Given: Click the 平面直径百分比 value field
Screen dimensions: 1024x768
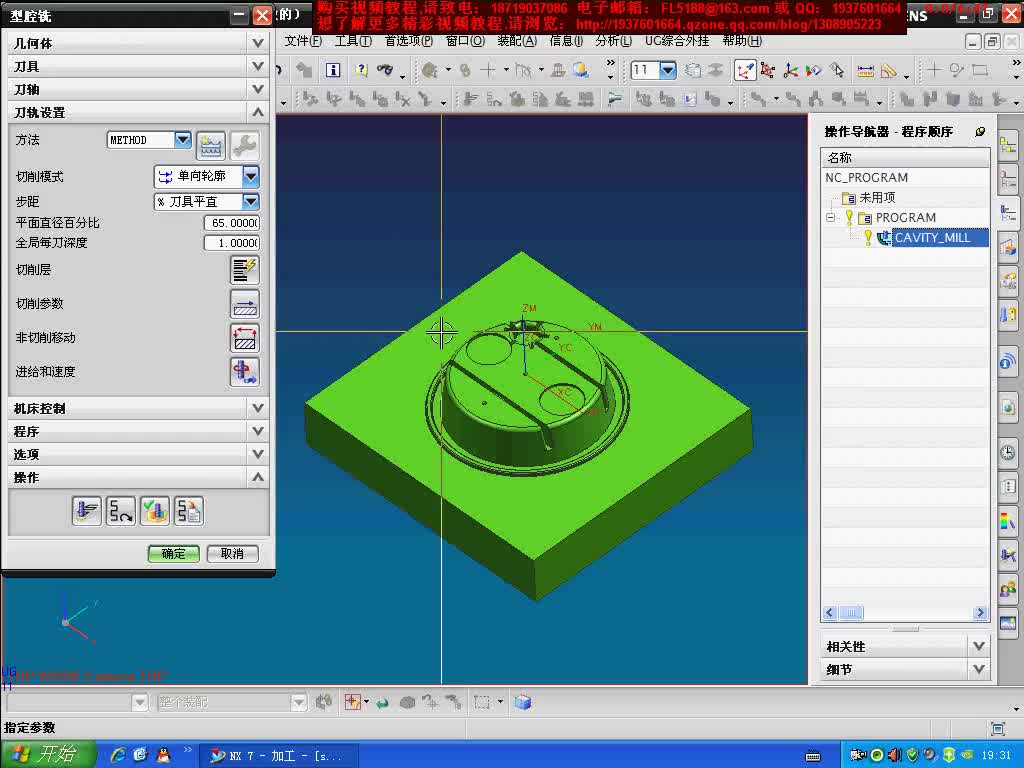Looking at the screenshot, I should [x=232, y=223].
